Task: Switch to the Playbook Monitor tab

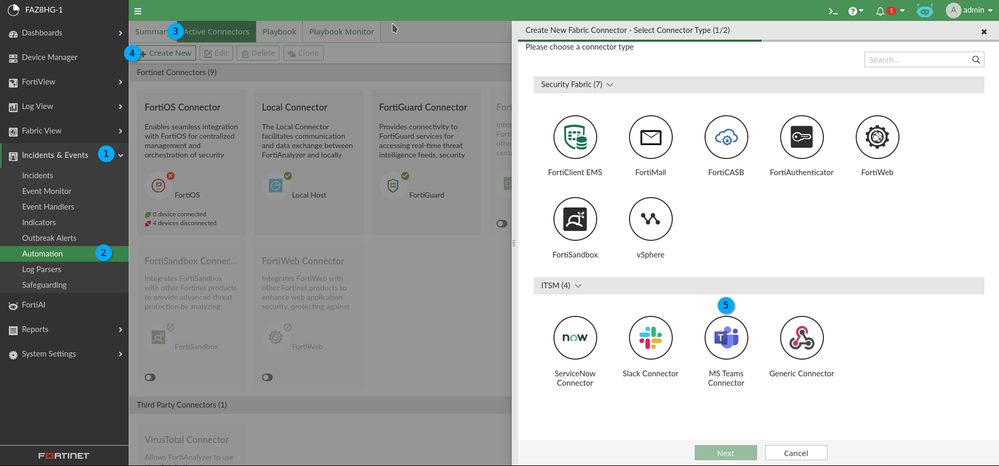Action: [x=341, y=32]
